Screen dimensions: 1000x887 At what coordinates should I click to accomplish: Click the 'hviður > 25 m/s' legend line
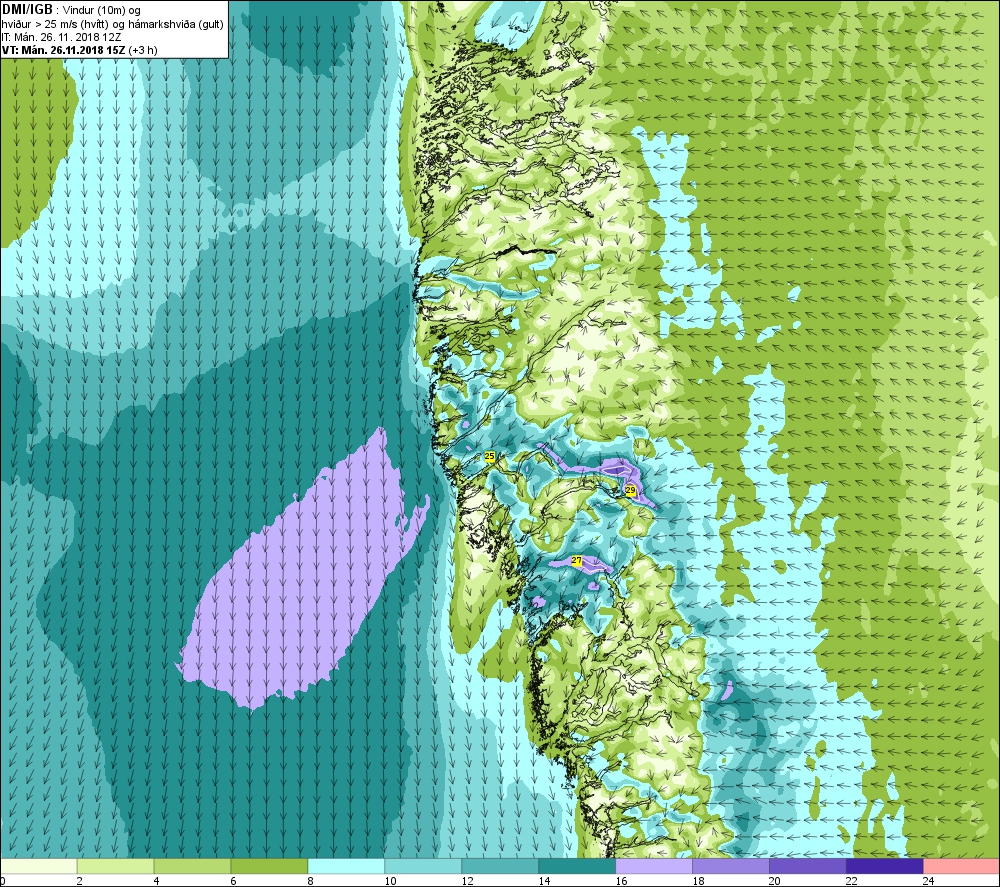(114, 24)
